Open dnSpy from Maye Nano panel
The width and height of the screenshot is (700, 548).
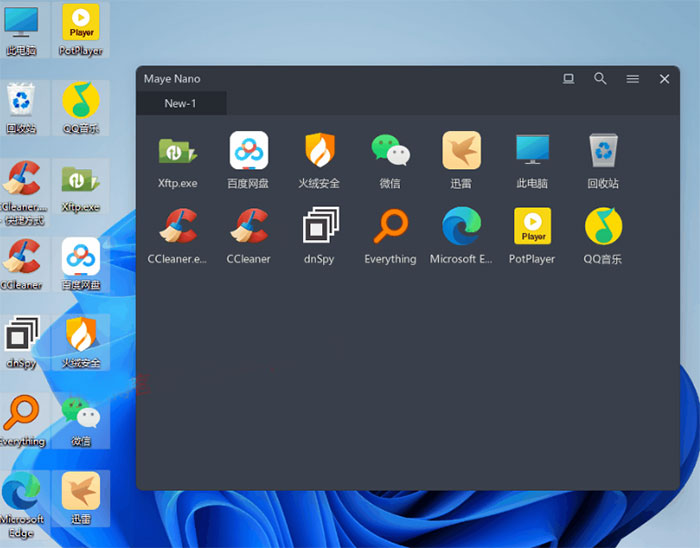(319, 236)
